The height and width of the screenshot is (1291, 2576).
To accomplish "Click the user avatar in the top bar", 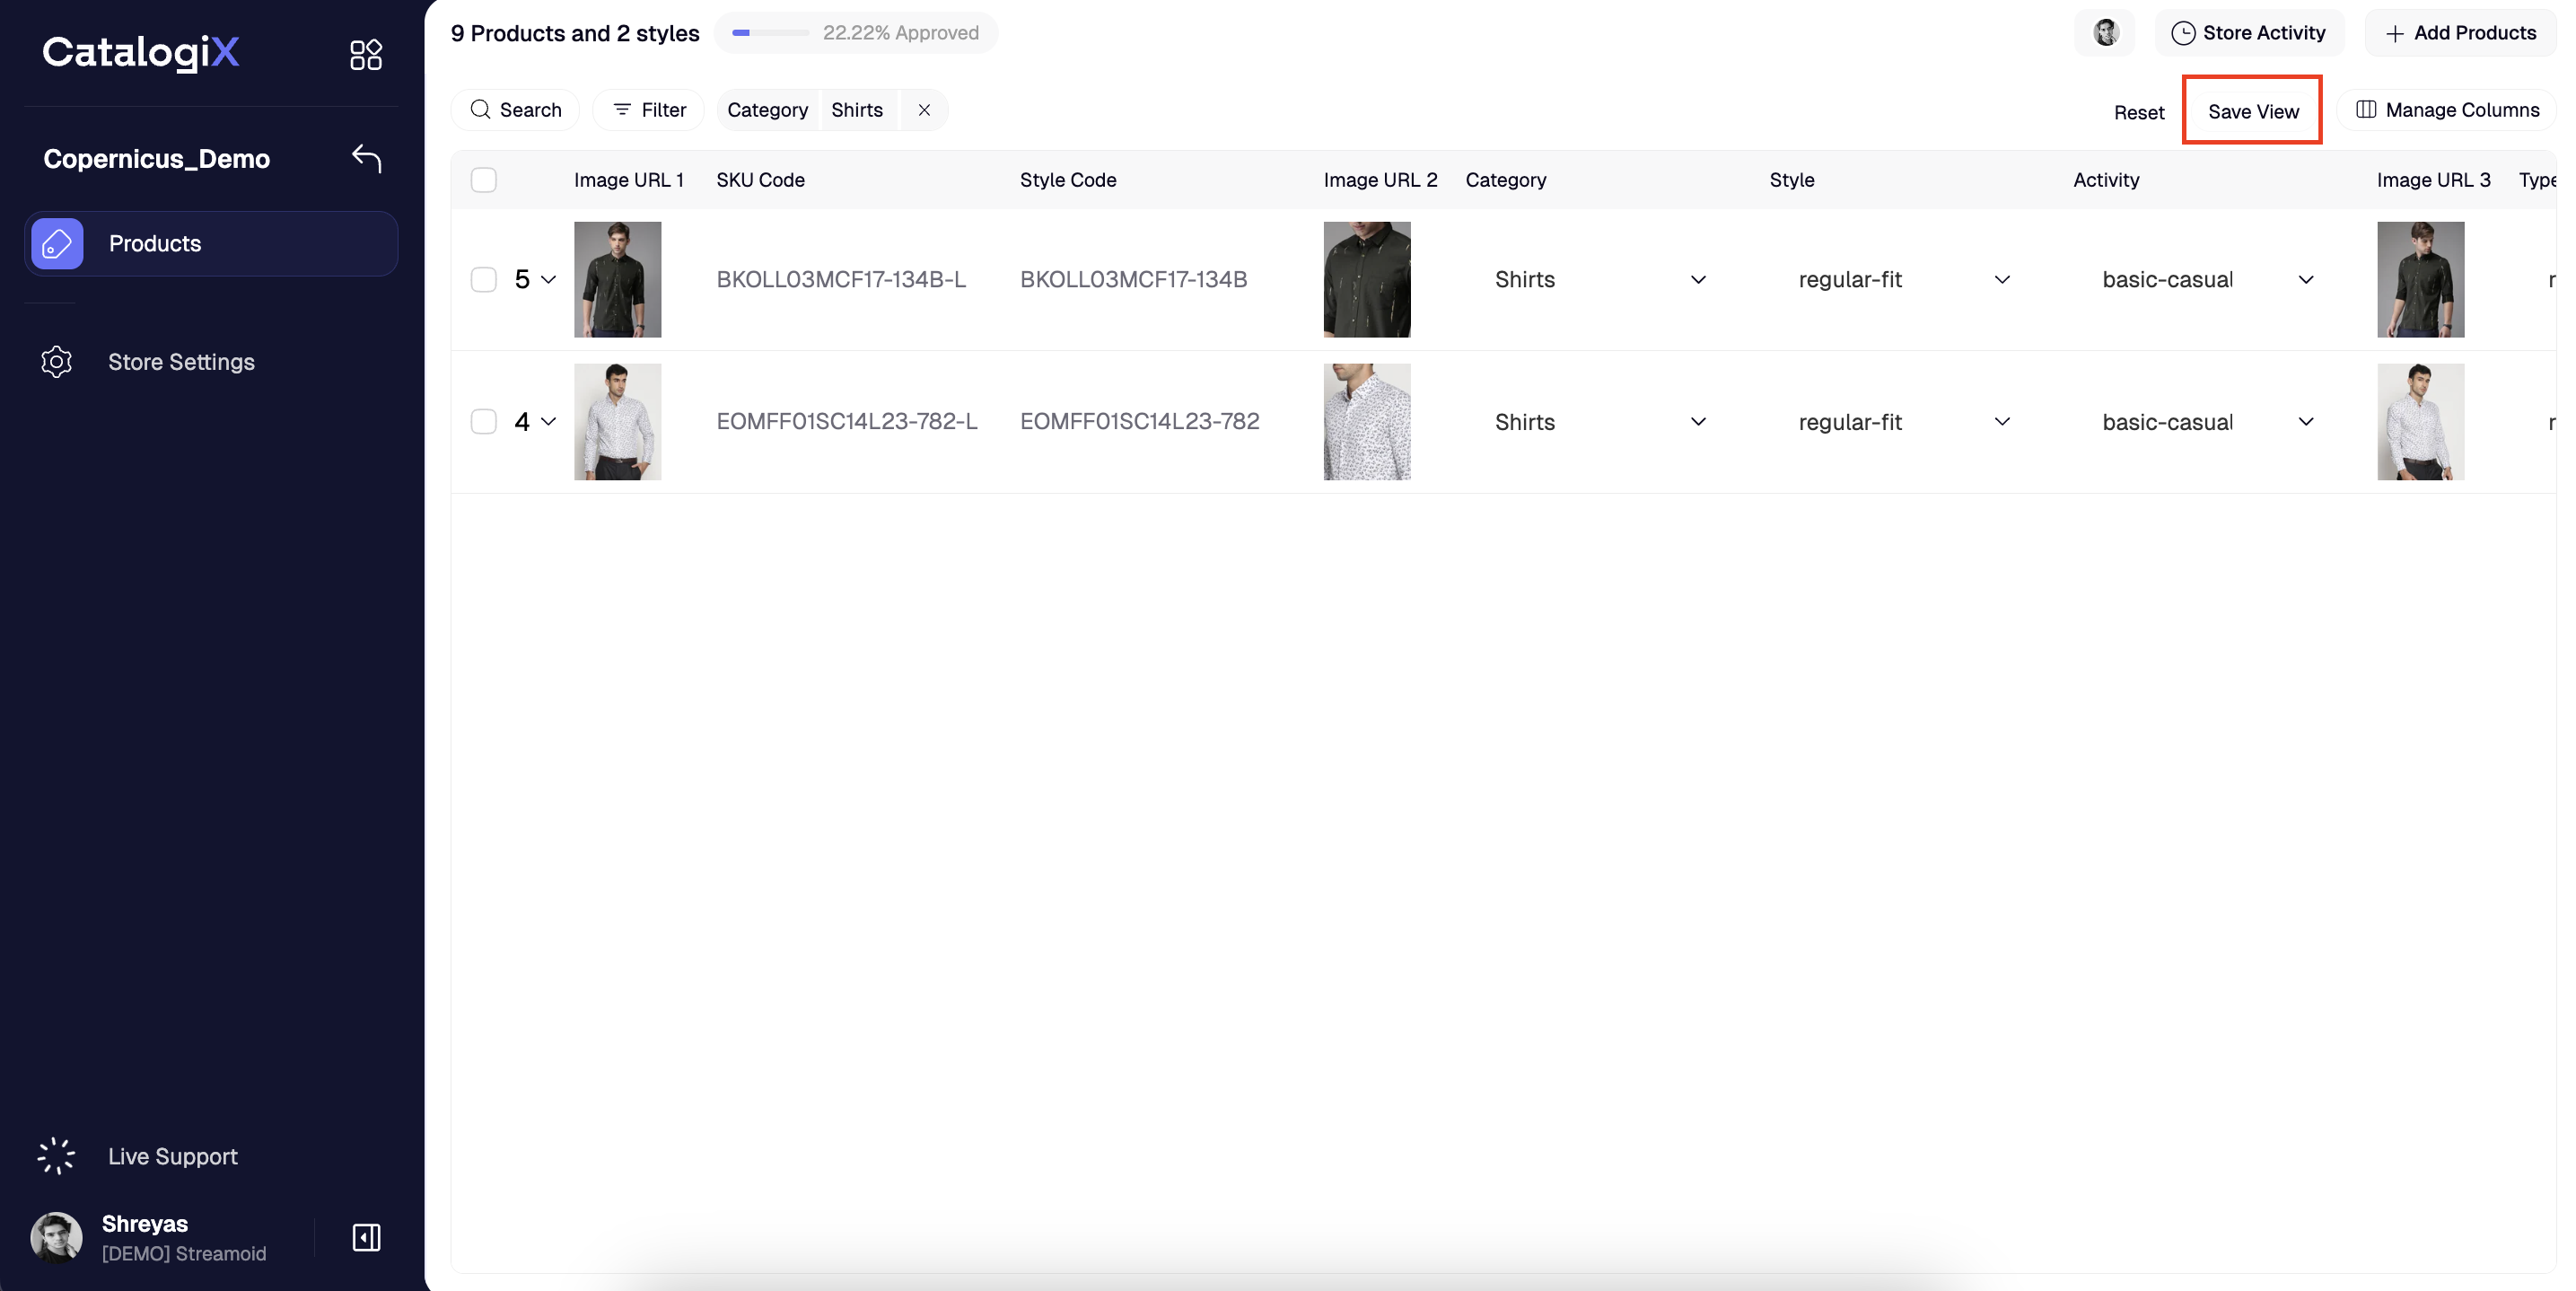I will (x=2105, y=33).
